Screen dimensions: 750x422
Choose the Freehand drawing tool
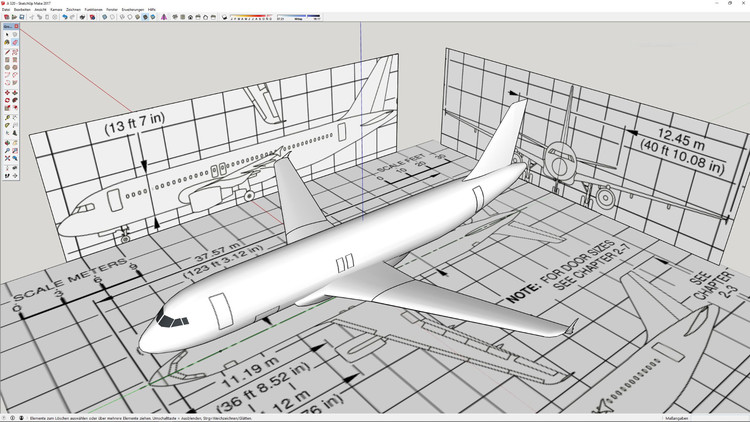pyautogui.click(x=15, y=52)
